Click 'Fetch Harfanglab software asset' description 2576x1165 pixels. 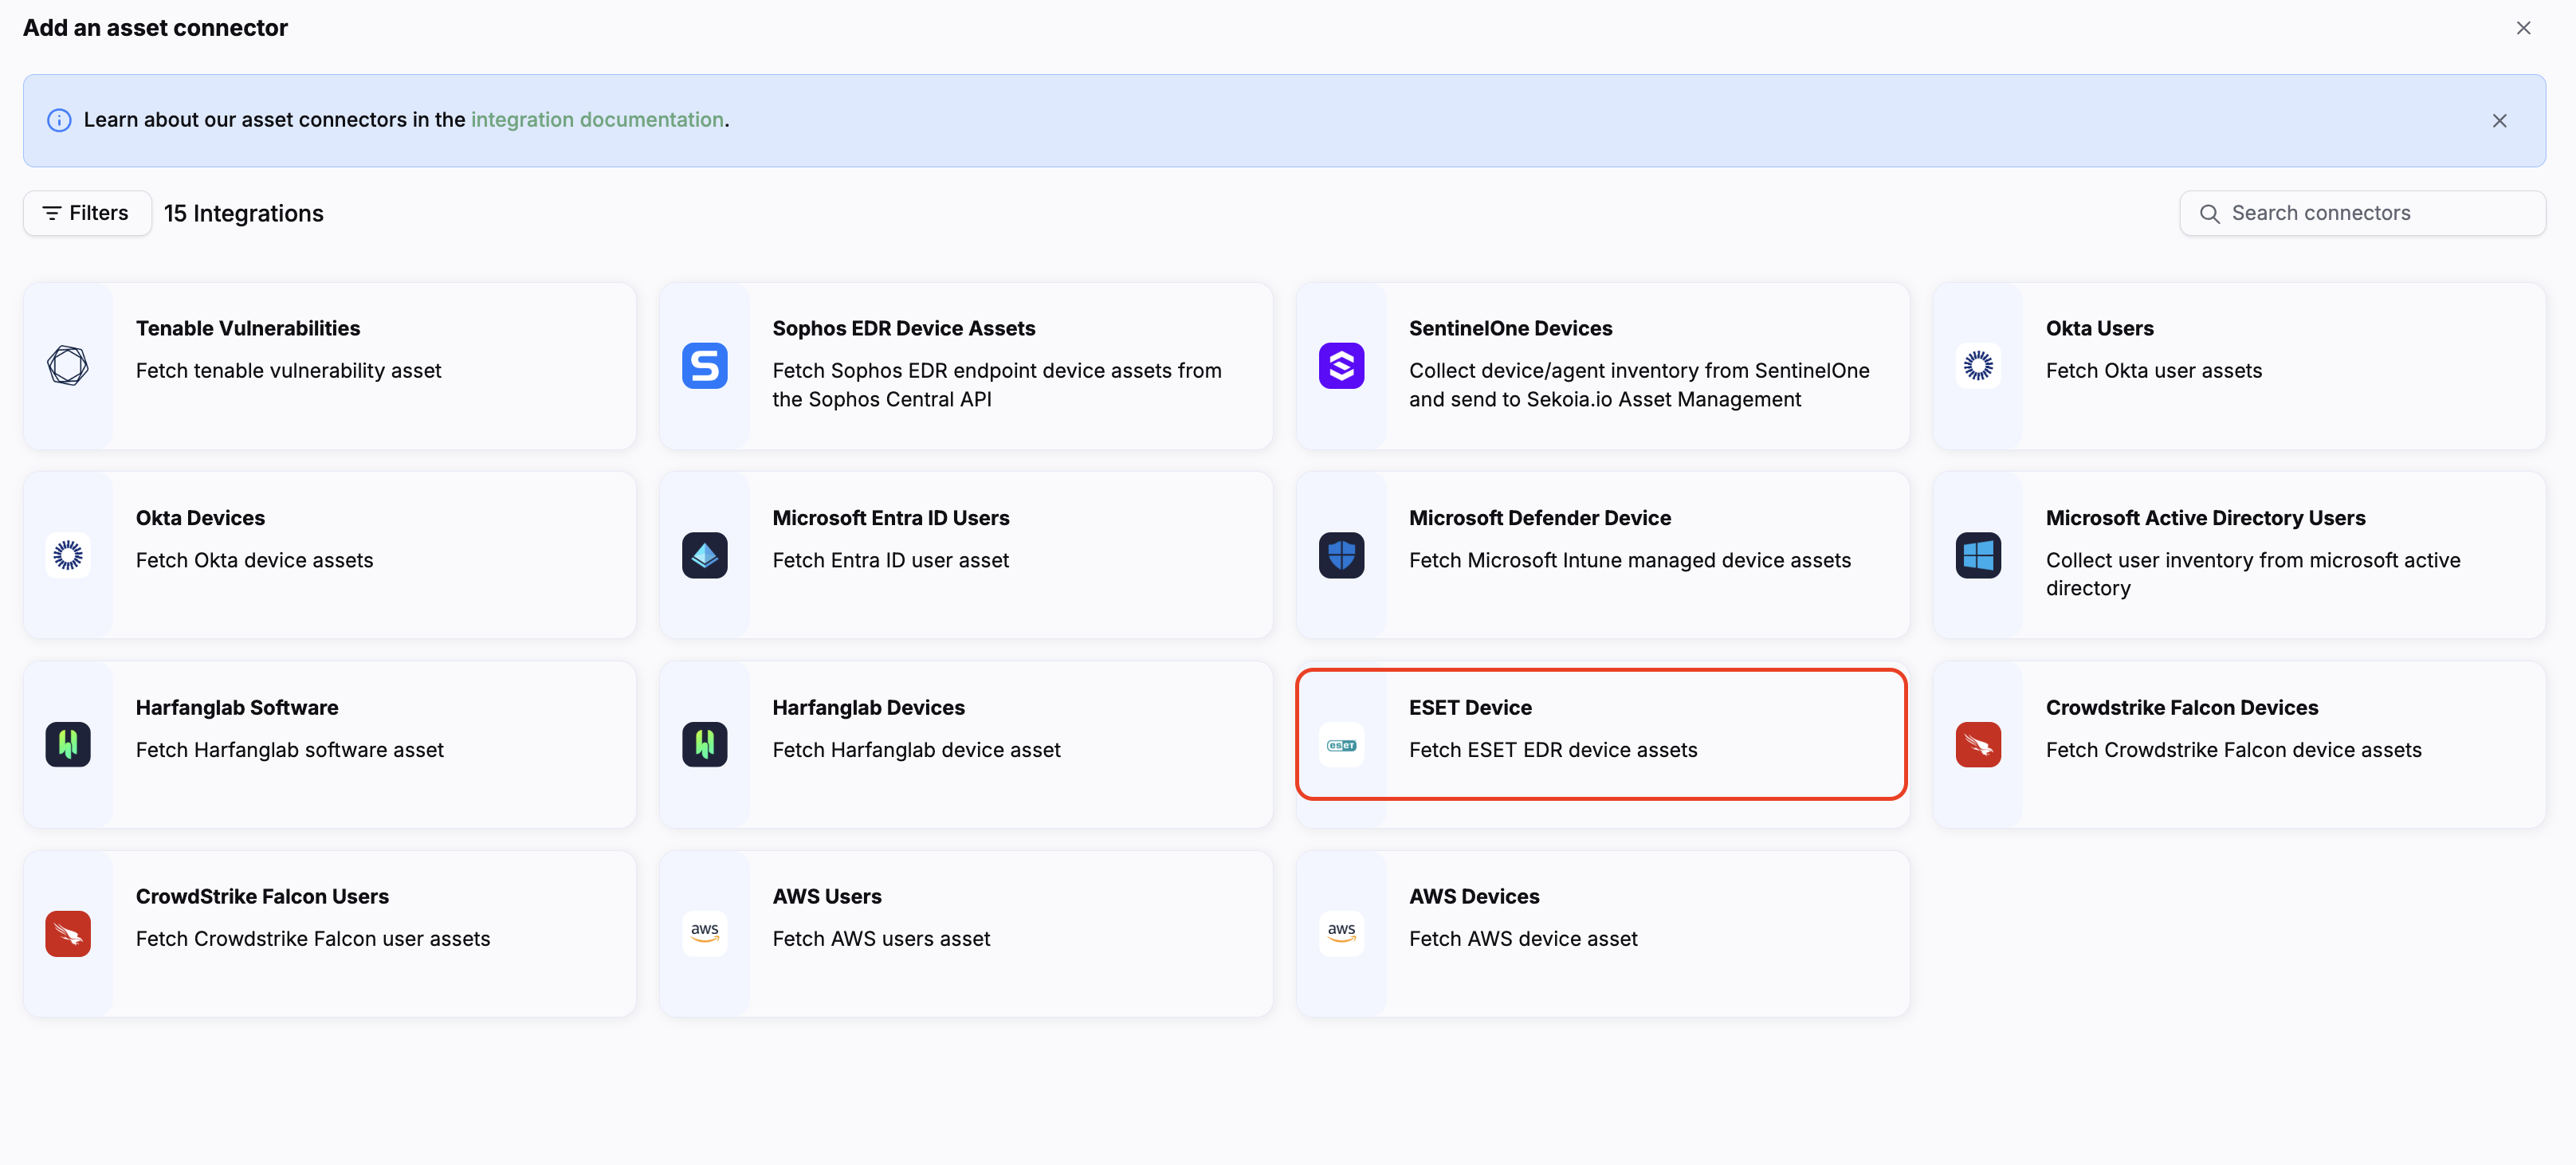click(289, 750)
